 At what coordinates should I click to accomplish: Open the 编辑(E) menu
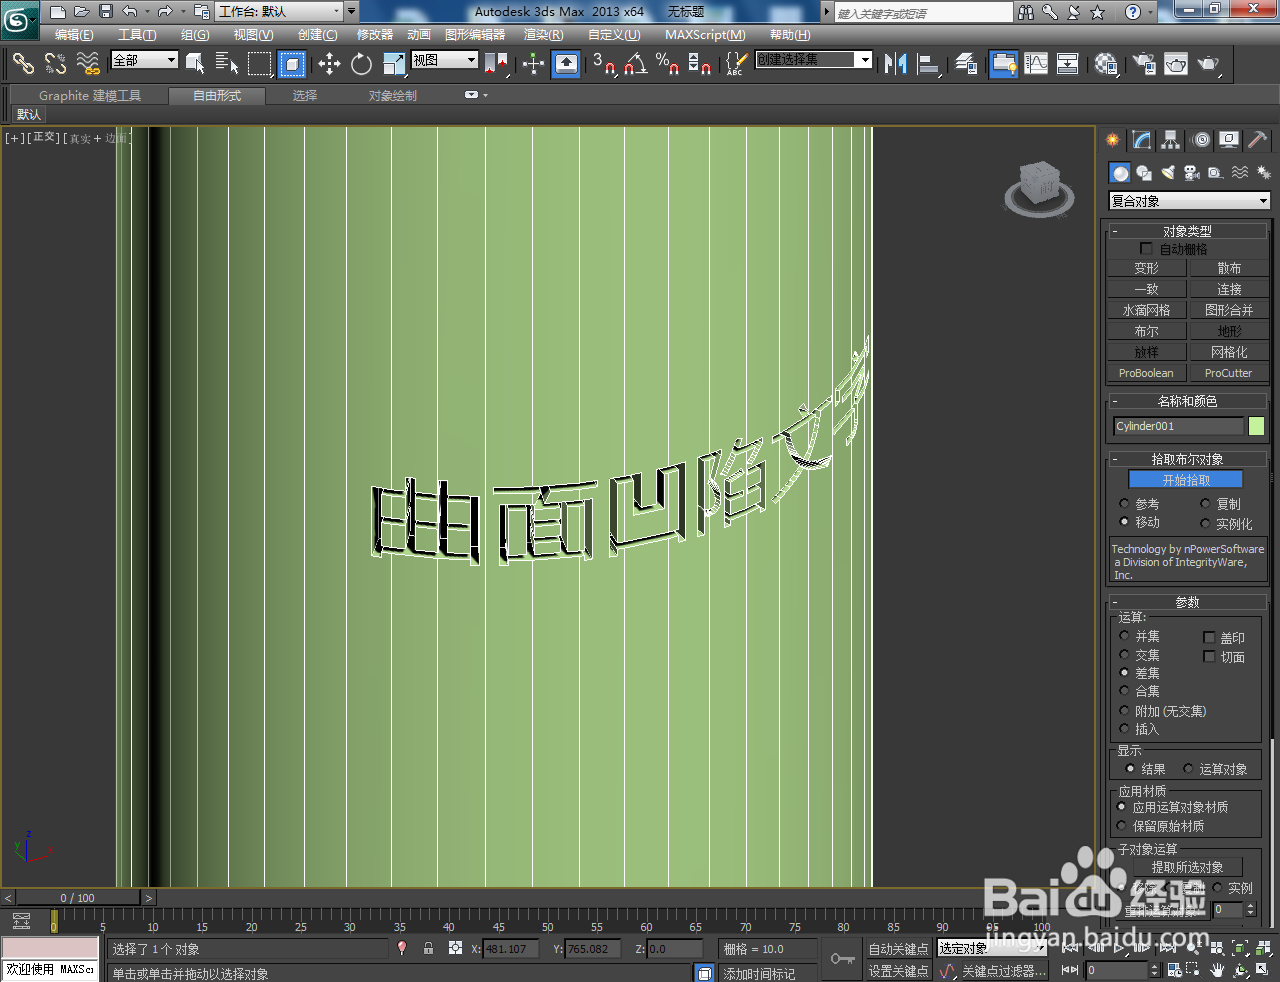pyautogui.click(x=74, y=35)
